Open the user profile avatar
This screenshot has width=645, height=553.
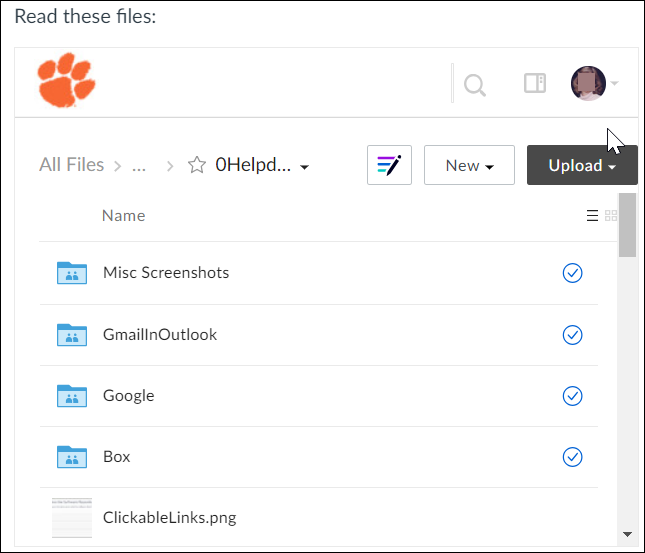pyautogui.click(x=588, y=83)
